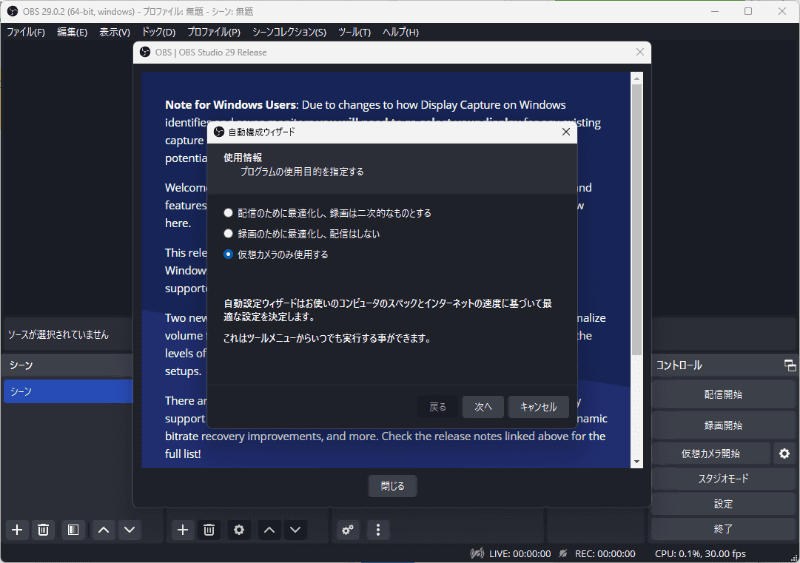The width and height of the screenshot is (800, 563).
Task: Click the コントロール dock title
Action: pos(679,365)
